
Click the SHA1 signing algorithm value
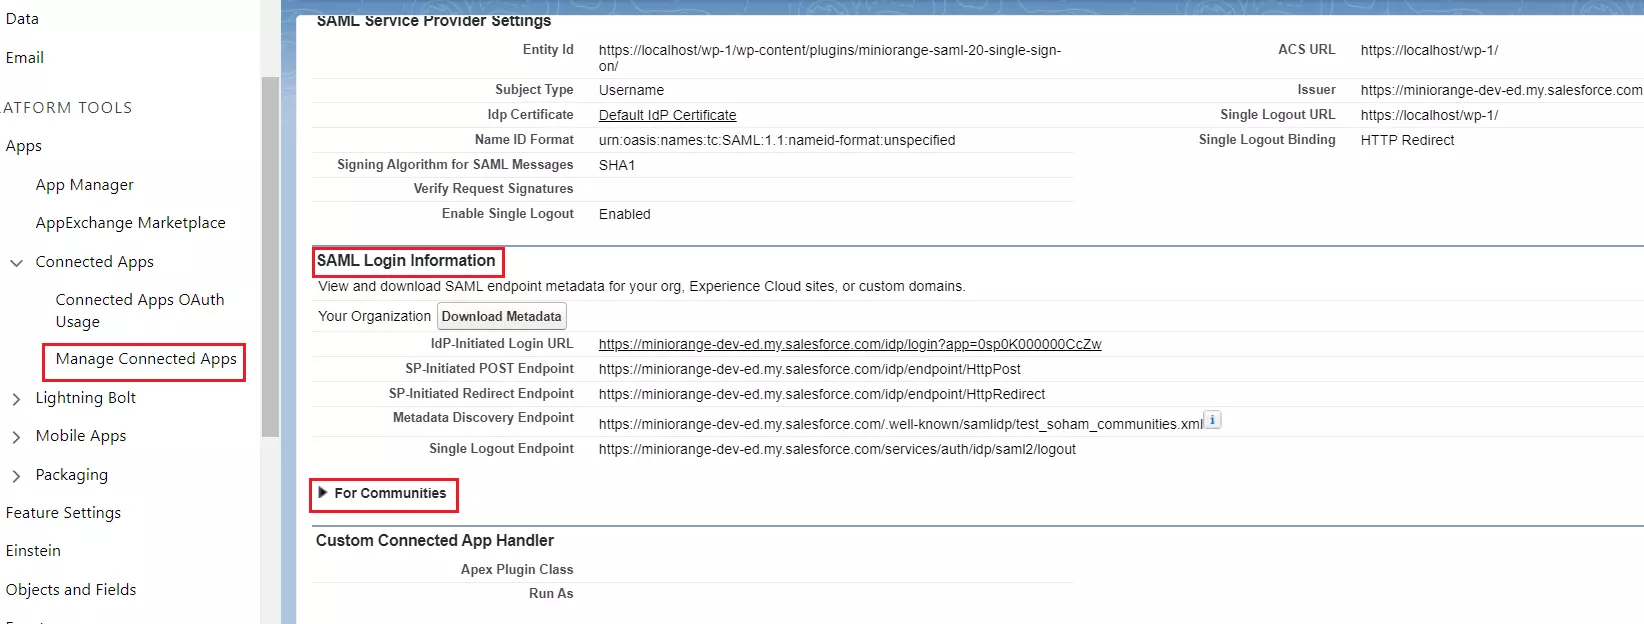[617, 165]
